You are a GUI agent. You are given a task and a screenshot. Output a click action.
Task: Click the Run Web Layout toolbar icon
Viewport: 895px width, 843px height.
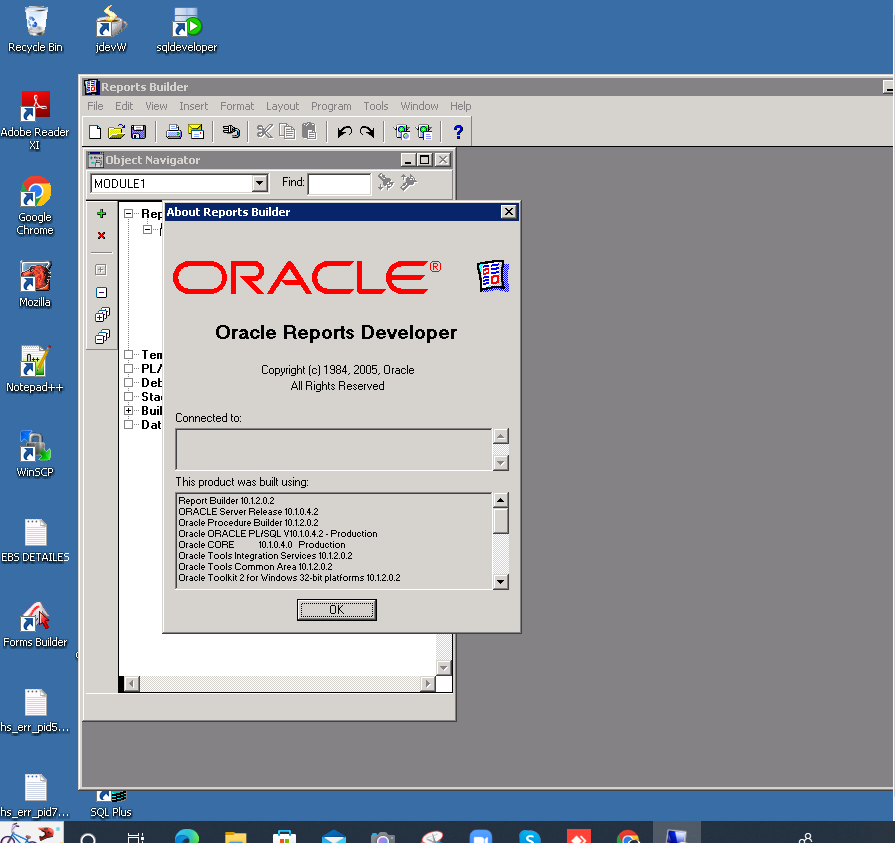(x=402, y=132)
